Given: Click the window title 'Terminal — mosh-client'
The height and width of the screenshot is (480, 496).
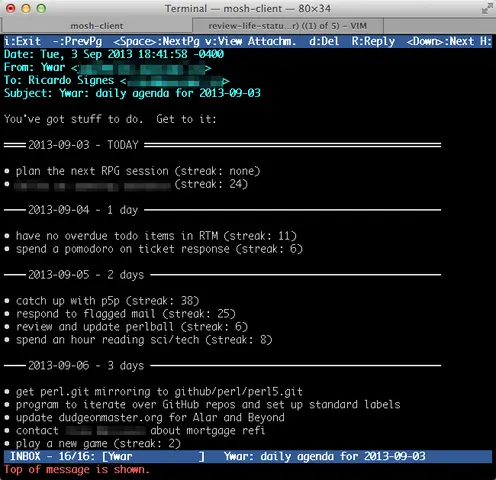Looking at the screenshot, I should (248, 8).
